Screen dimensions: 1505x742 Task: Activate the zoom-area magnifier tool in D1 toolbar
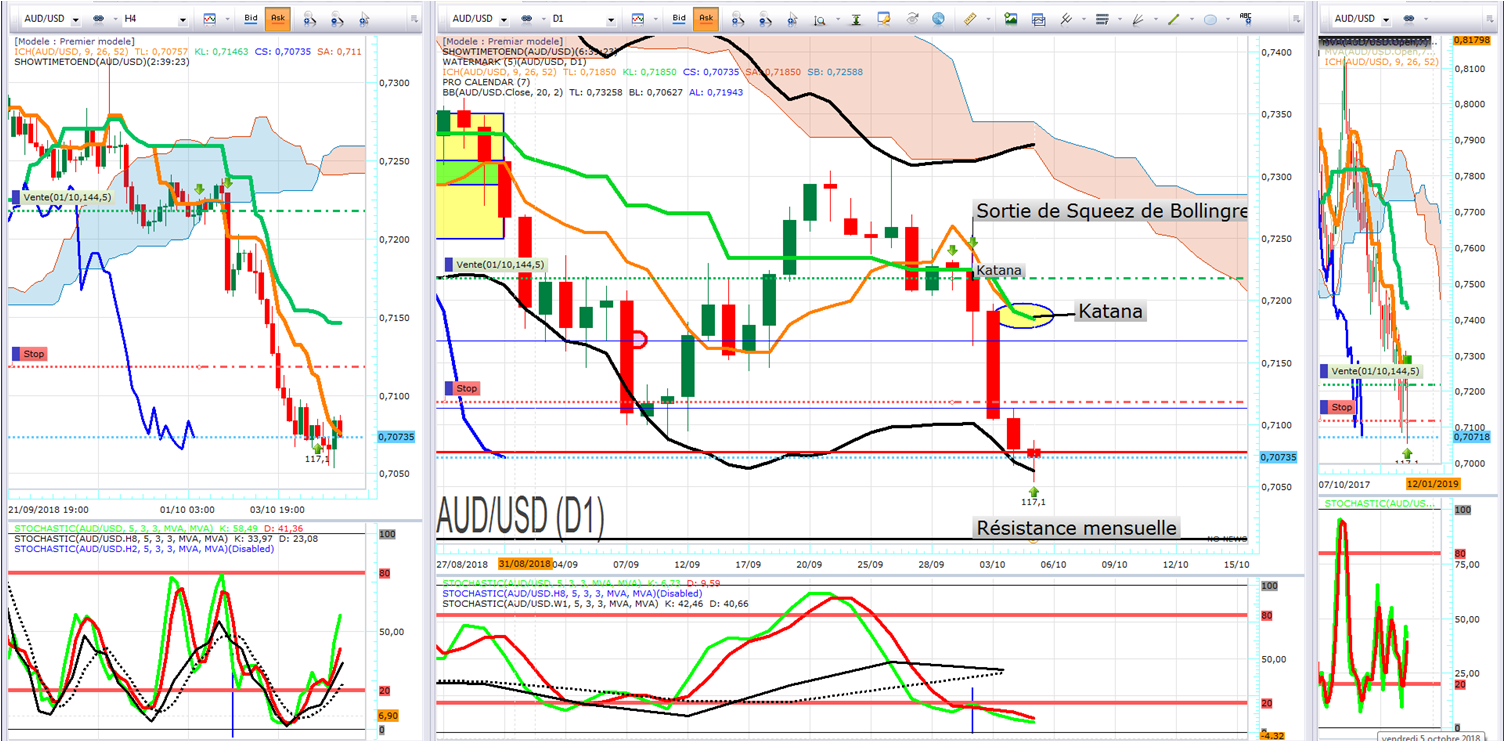coord(821,19)
